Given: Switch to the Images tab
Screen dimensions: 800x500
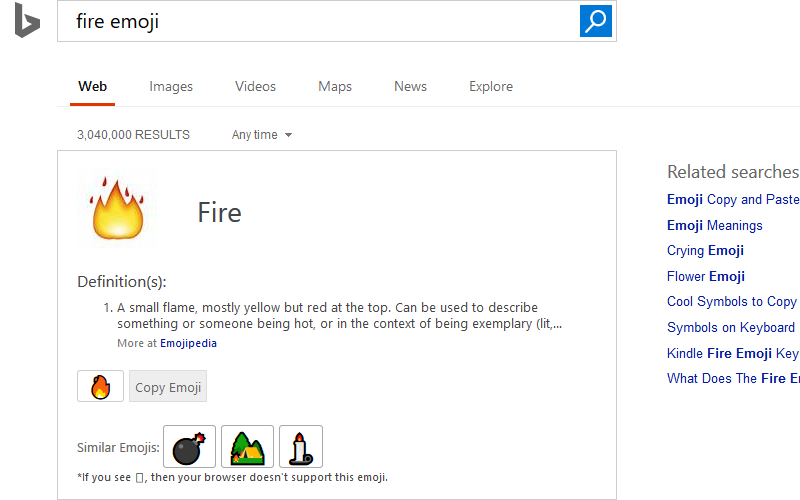Looking at the screenshot, I should [x=171, y=86].
